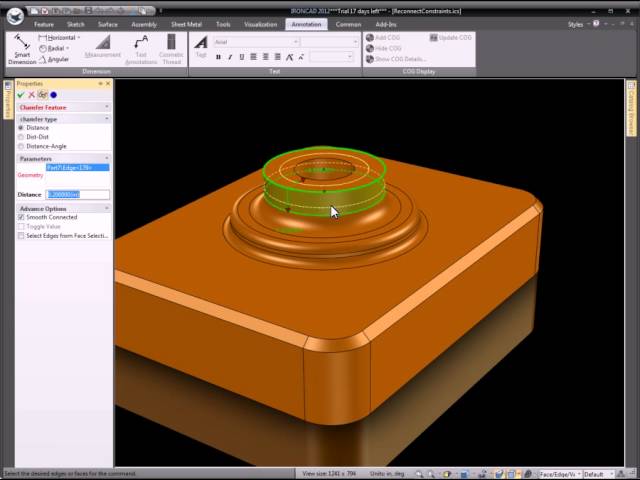The width and height of the screenshot is (640, 480).
Task: Click the preview glasses icon in Properties
Action: tap(42, 95)
